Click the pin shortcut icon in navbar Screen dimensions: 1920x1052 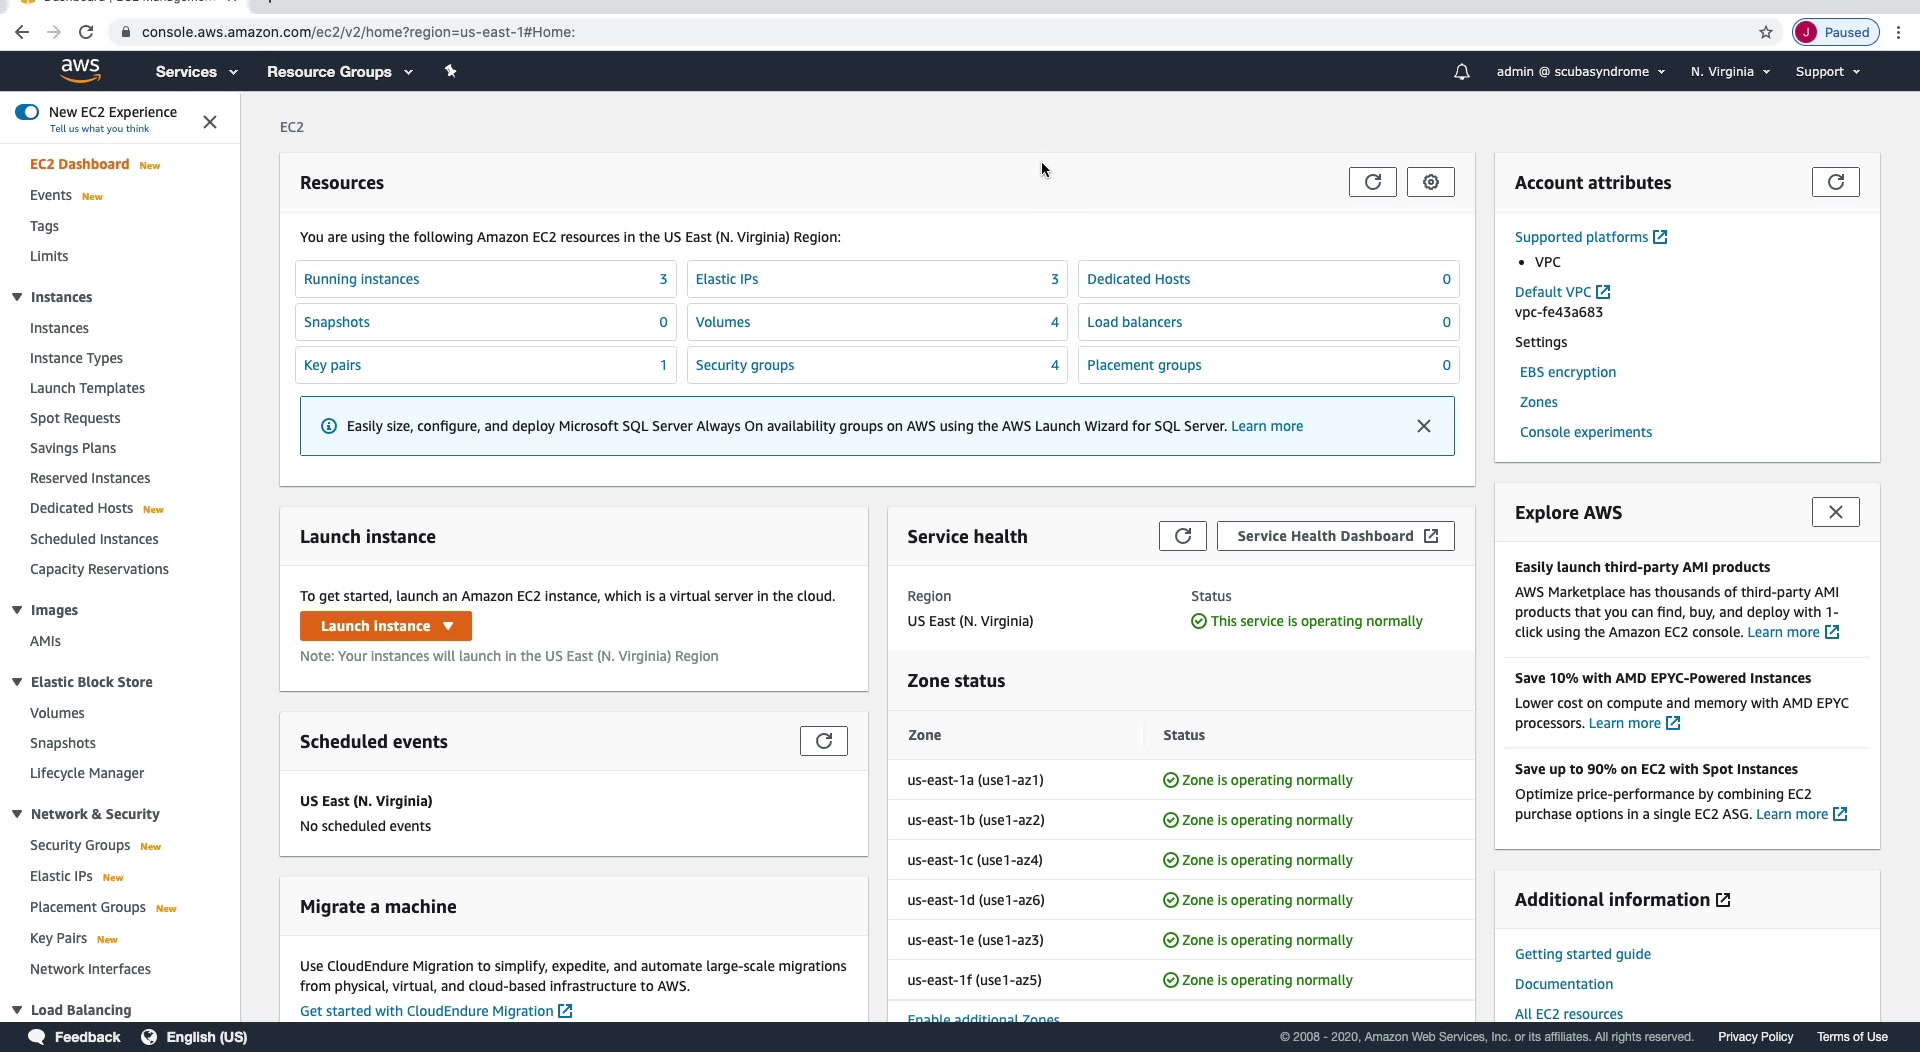450,71
